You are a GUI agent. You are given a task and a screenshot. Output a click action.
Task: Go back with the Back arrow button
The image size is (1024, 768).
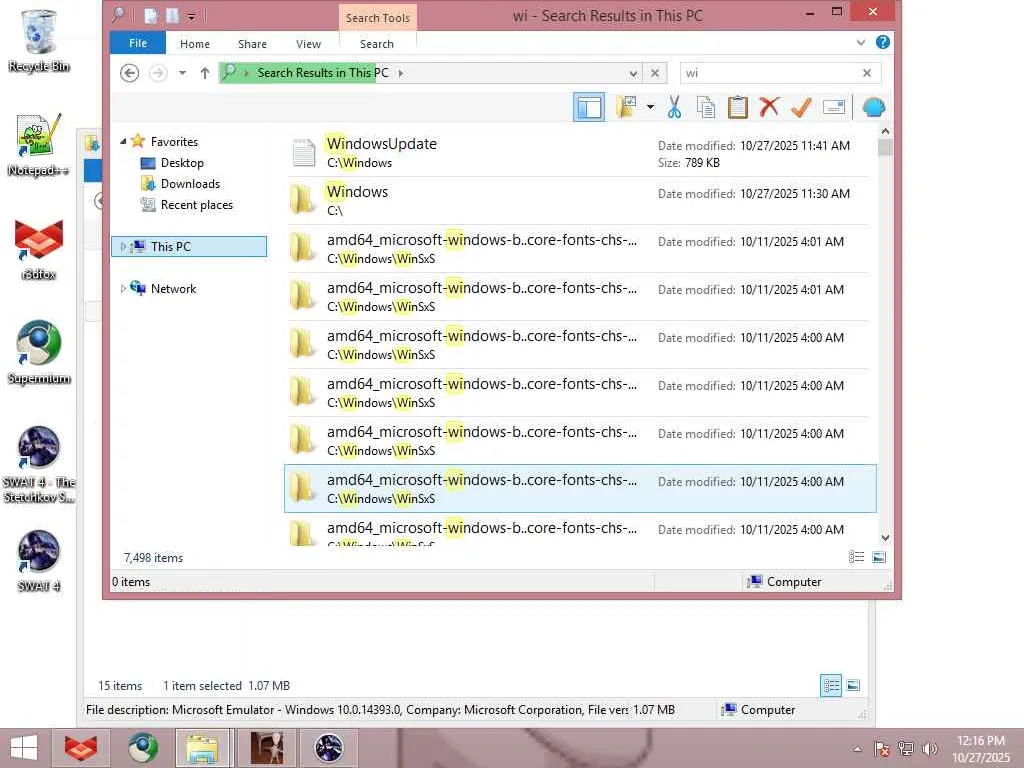[x=129, y=73]
